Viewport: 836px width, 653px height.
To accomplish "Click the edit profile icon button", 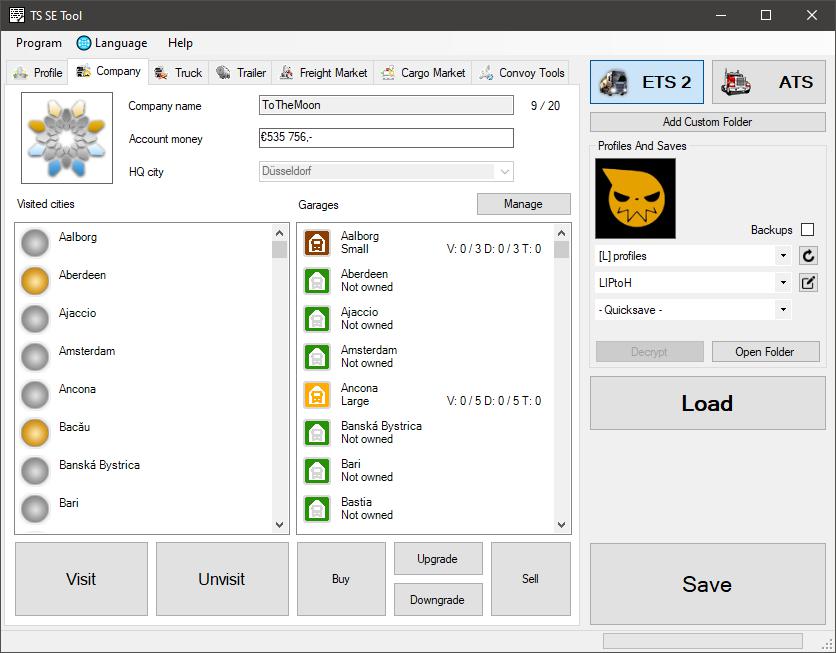I will tap(808, 283).
